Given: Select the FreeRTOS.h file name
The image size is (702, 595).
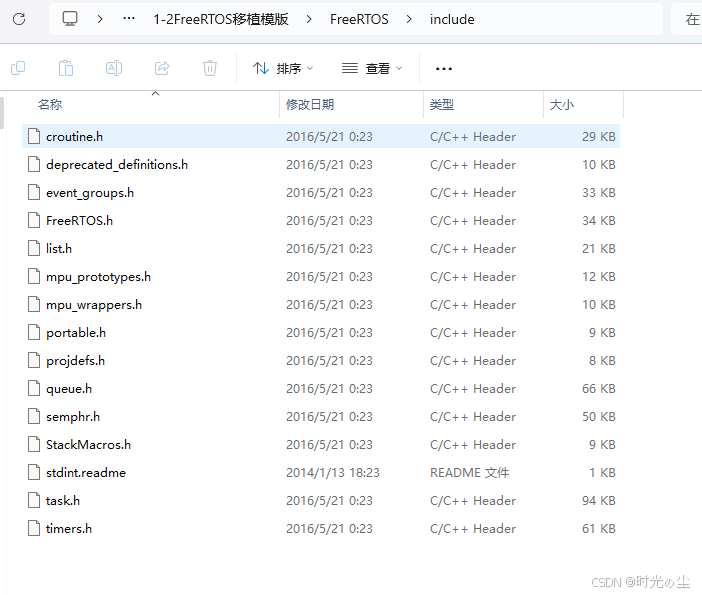Looking at the screenshot, I should pos(79,221).
